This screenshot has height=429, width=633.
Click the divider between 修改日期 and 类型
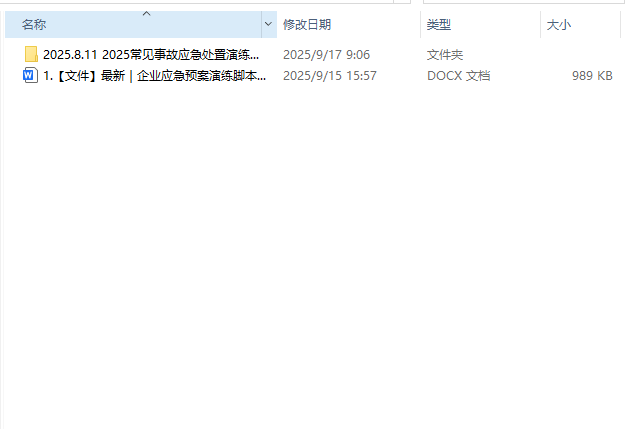point(420,25)
